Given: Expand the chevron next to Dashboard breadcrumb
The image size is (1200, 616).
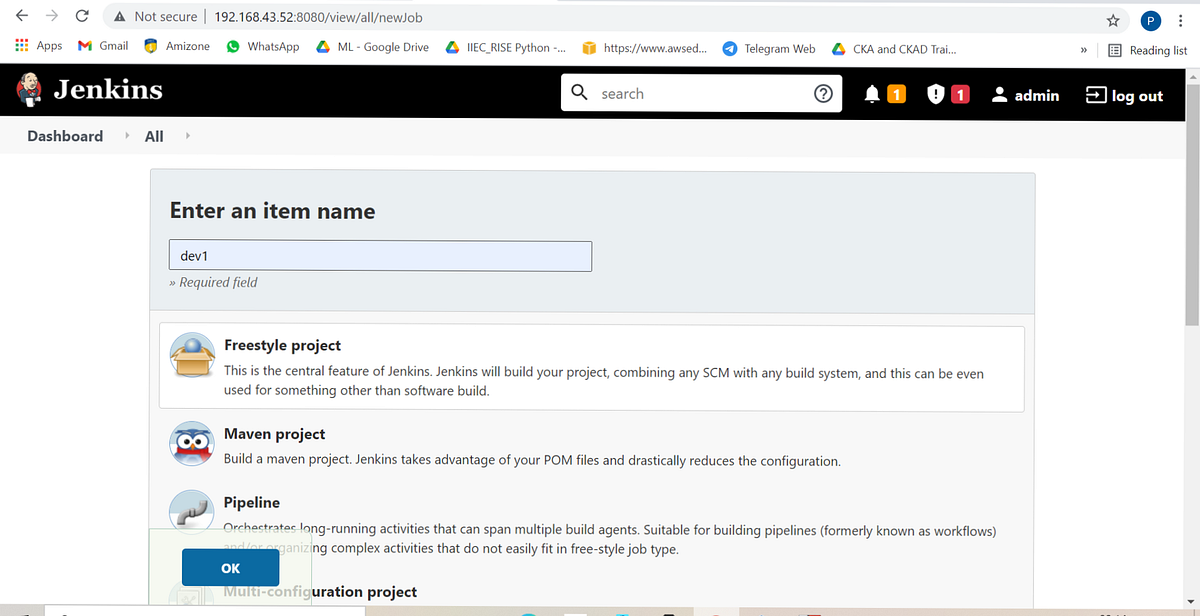Looking at the screenshot, I should click(127, 135).
